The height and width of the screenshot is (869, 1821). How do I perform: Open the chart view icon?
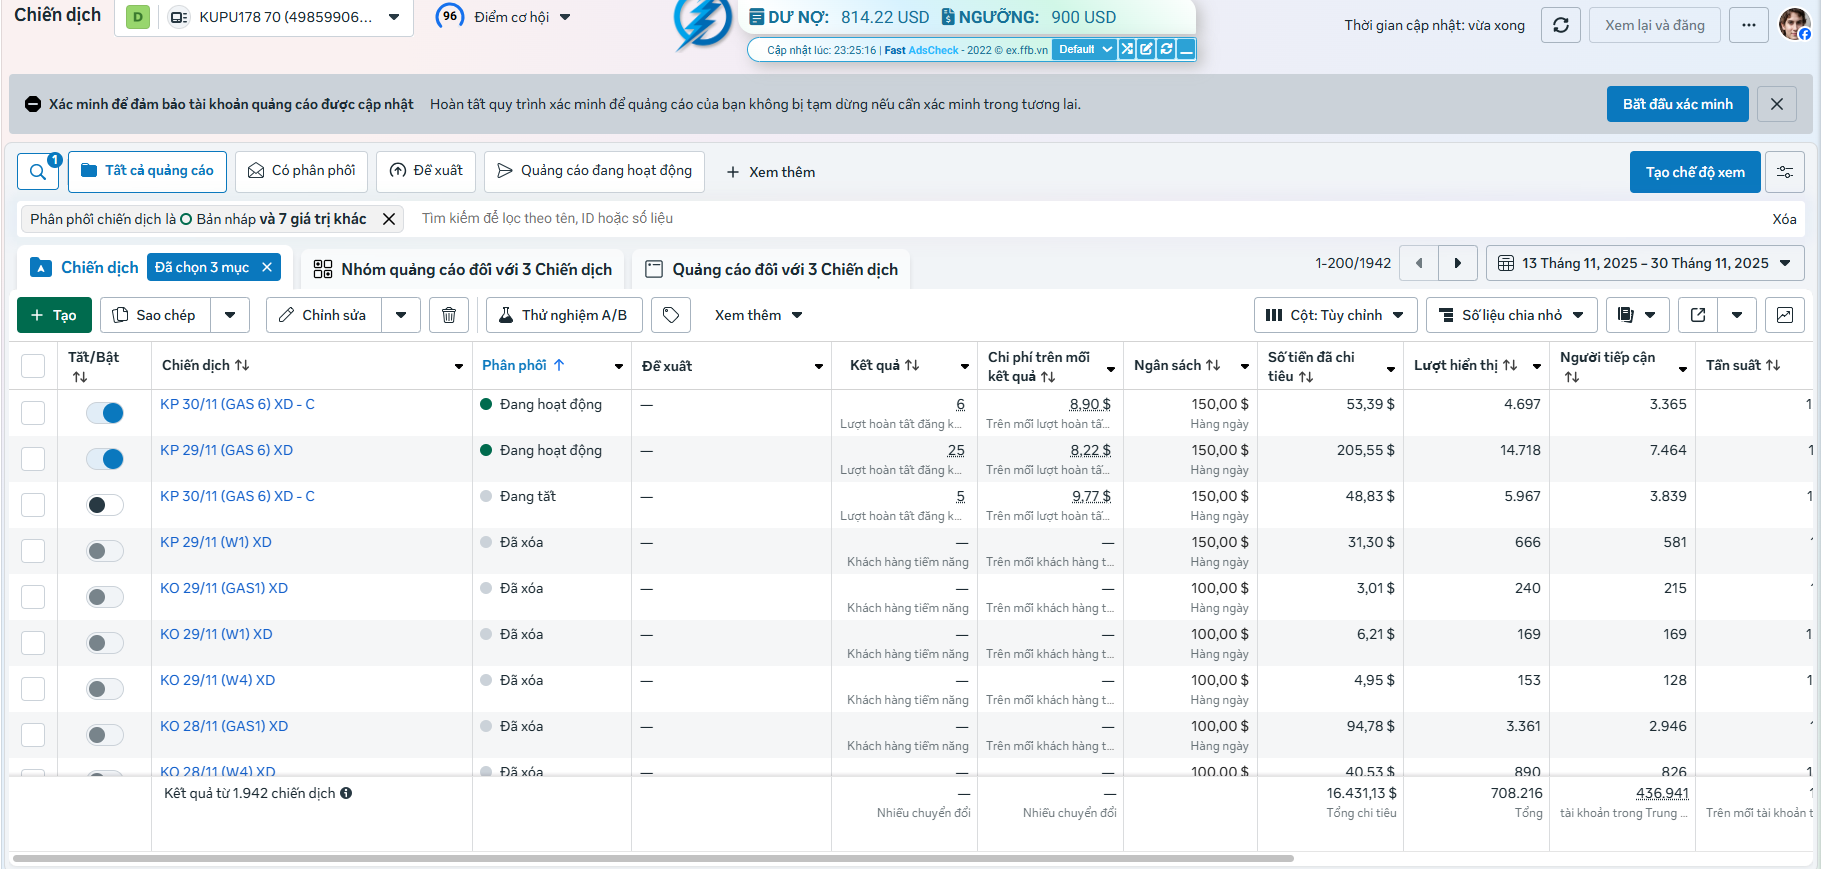click(x=1785, y=315)
